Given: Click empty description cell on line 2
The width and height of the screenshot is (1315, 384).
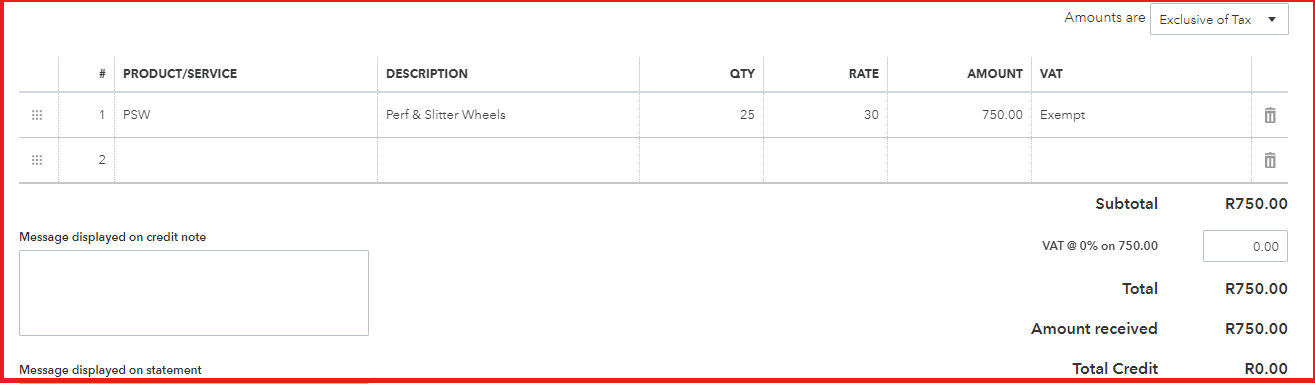Looking at the screenshot, I should click(508, 160).
